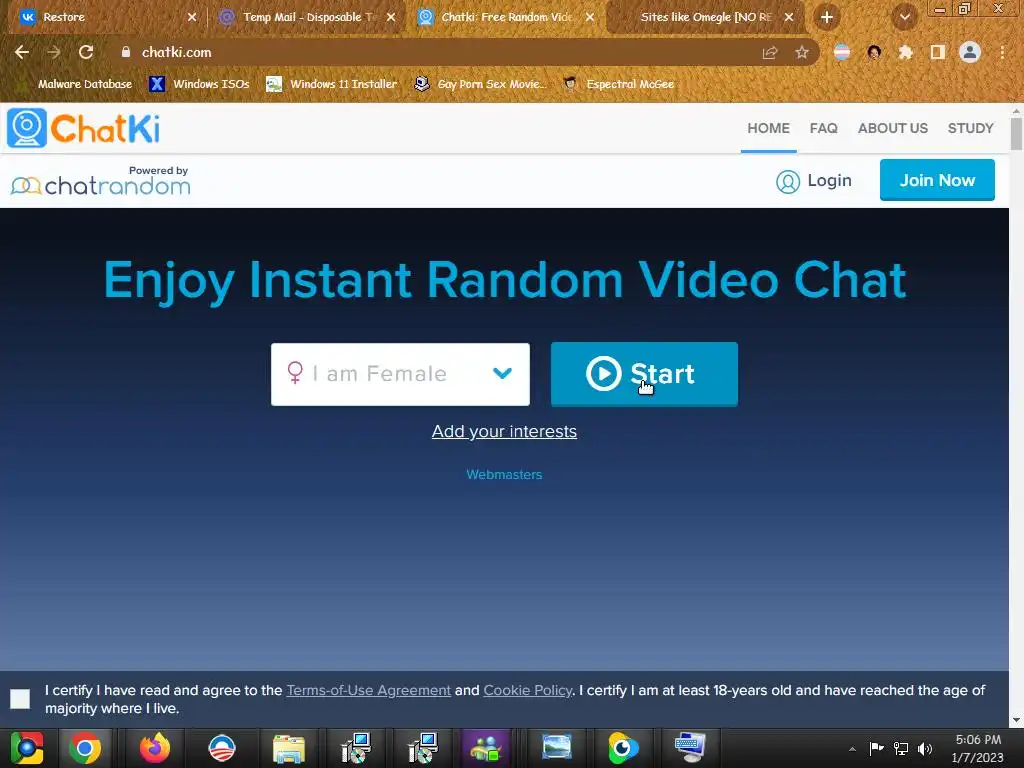Click the scrollbar down arrow

pyautogui.click(x=1016, y=720)
